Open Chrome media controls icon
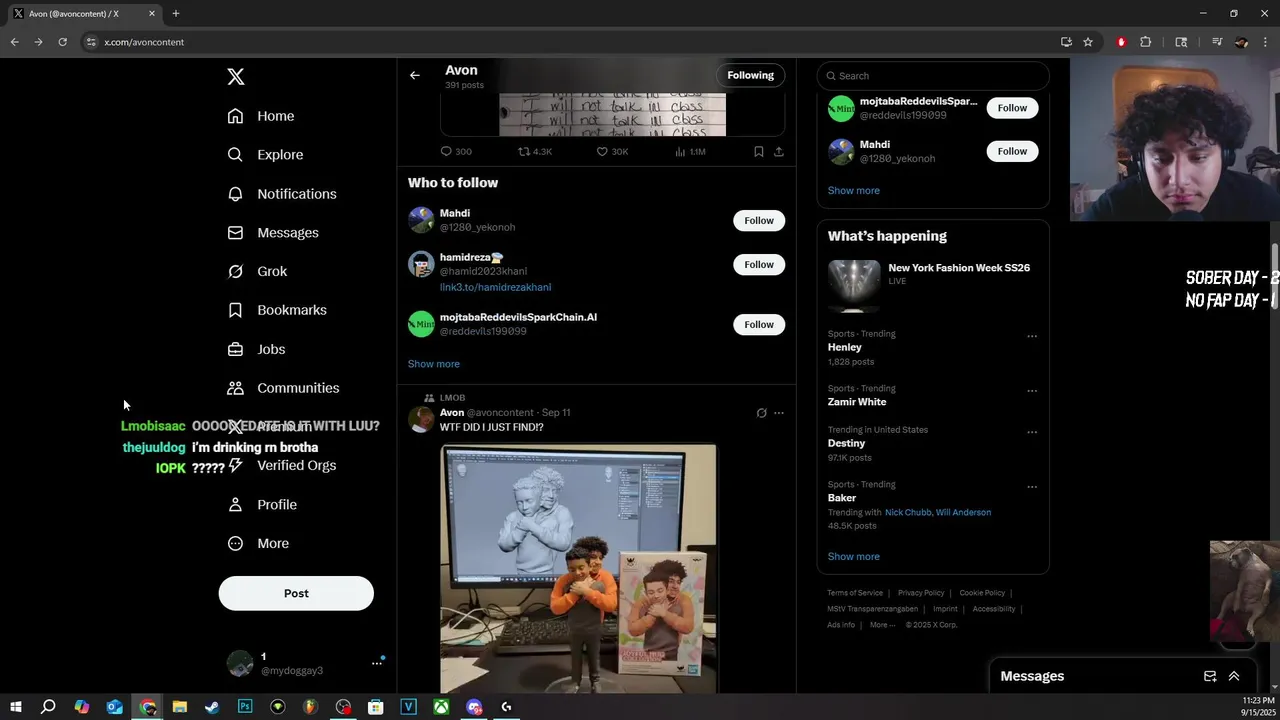This screenshot has height=720, width=1280. click(1217, 42)
